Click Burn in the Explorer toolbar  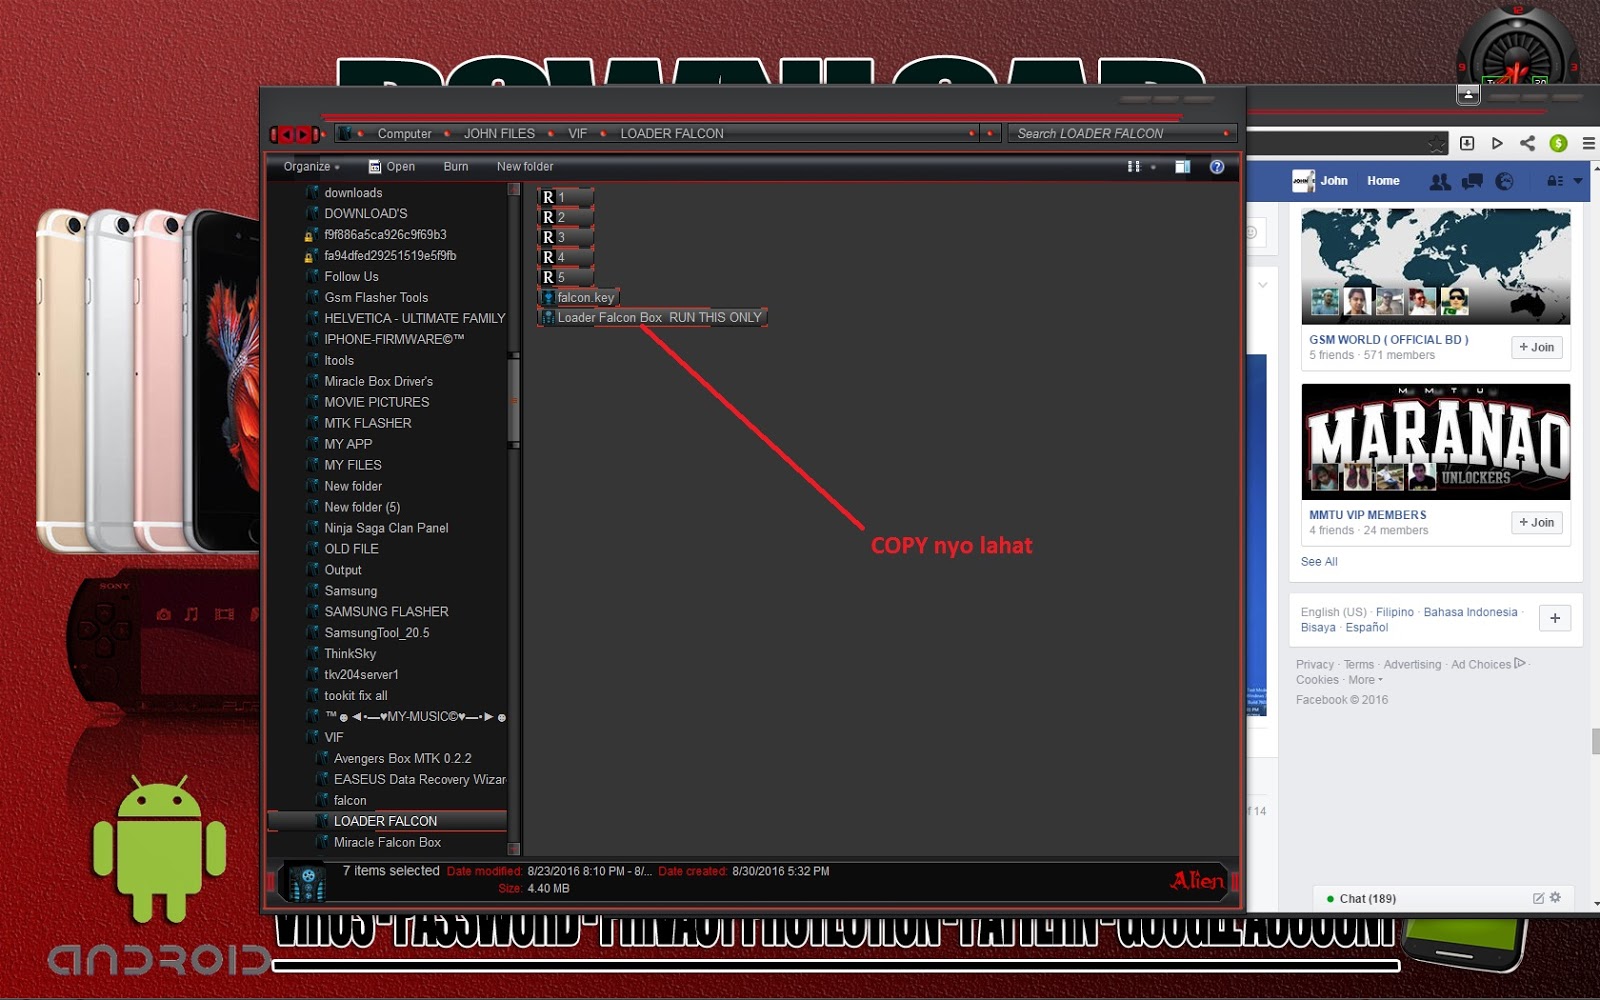[456, 167]
